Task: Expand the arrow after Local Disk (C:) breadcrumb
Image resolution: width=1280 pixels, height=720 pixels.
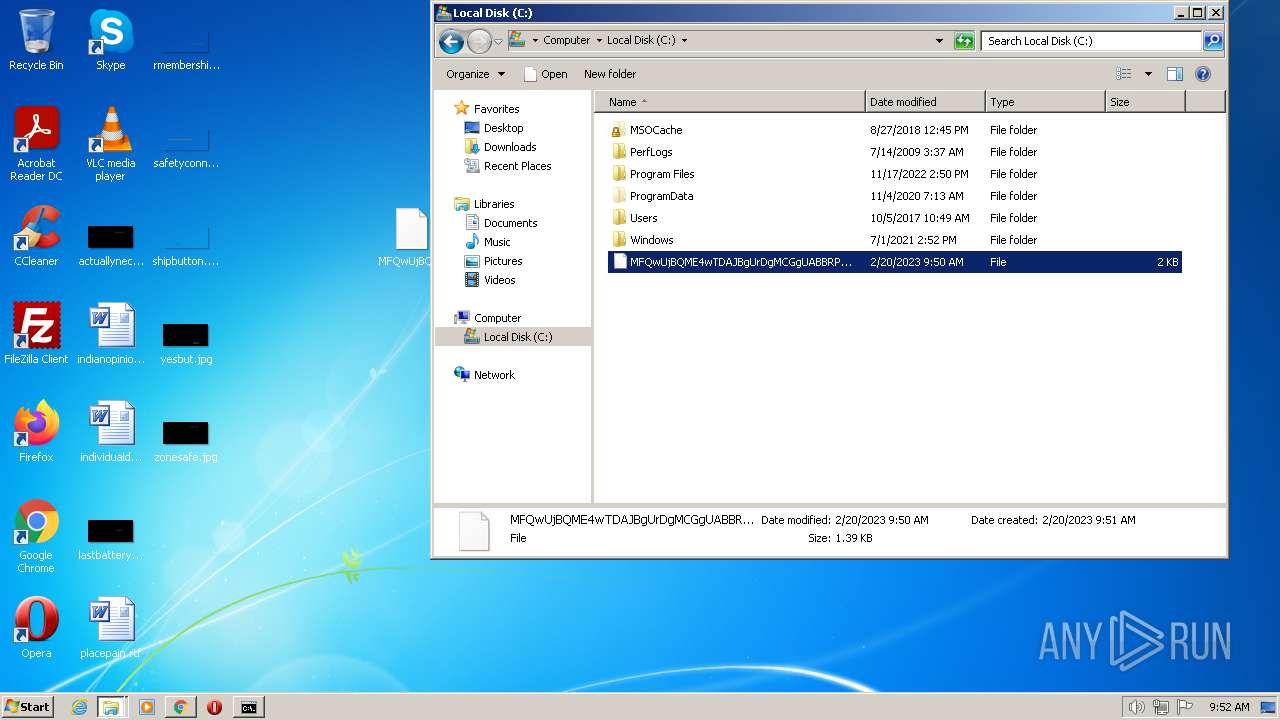Action: point(684,41)
